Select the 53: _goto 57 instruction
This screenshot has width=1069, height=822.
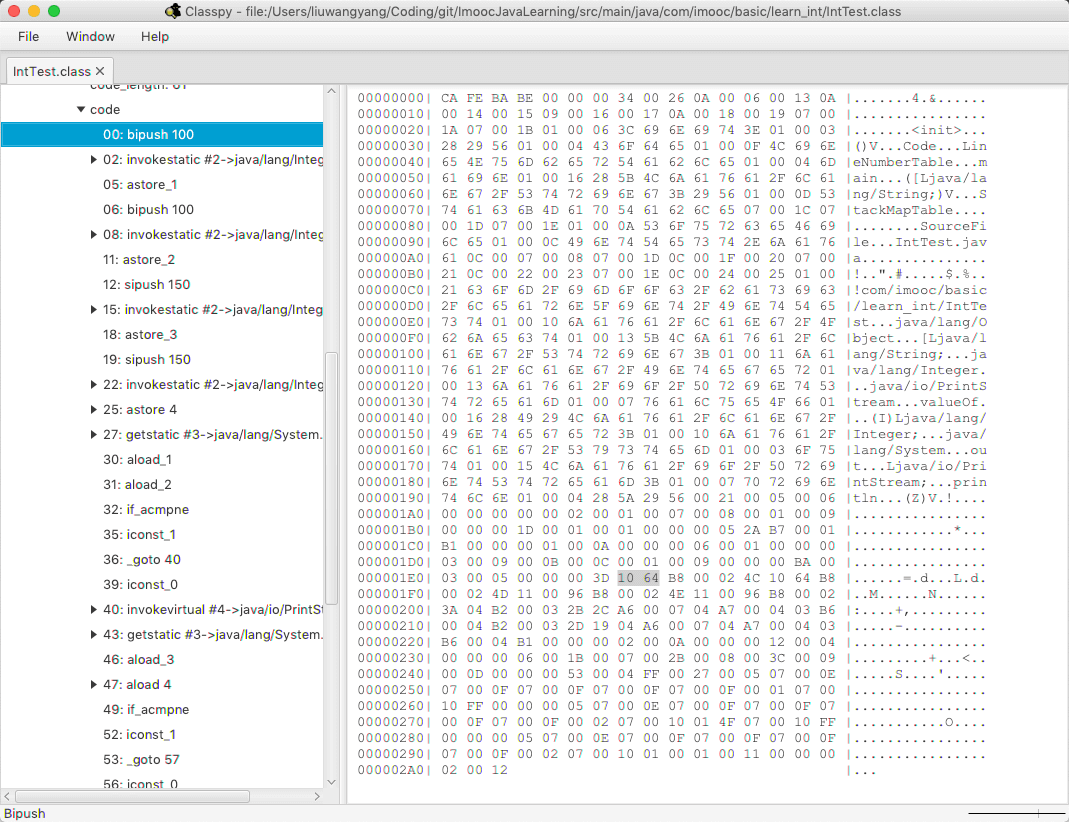coord(141,759)
